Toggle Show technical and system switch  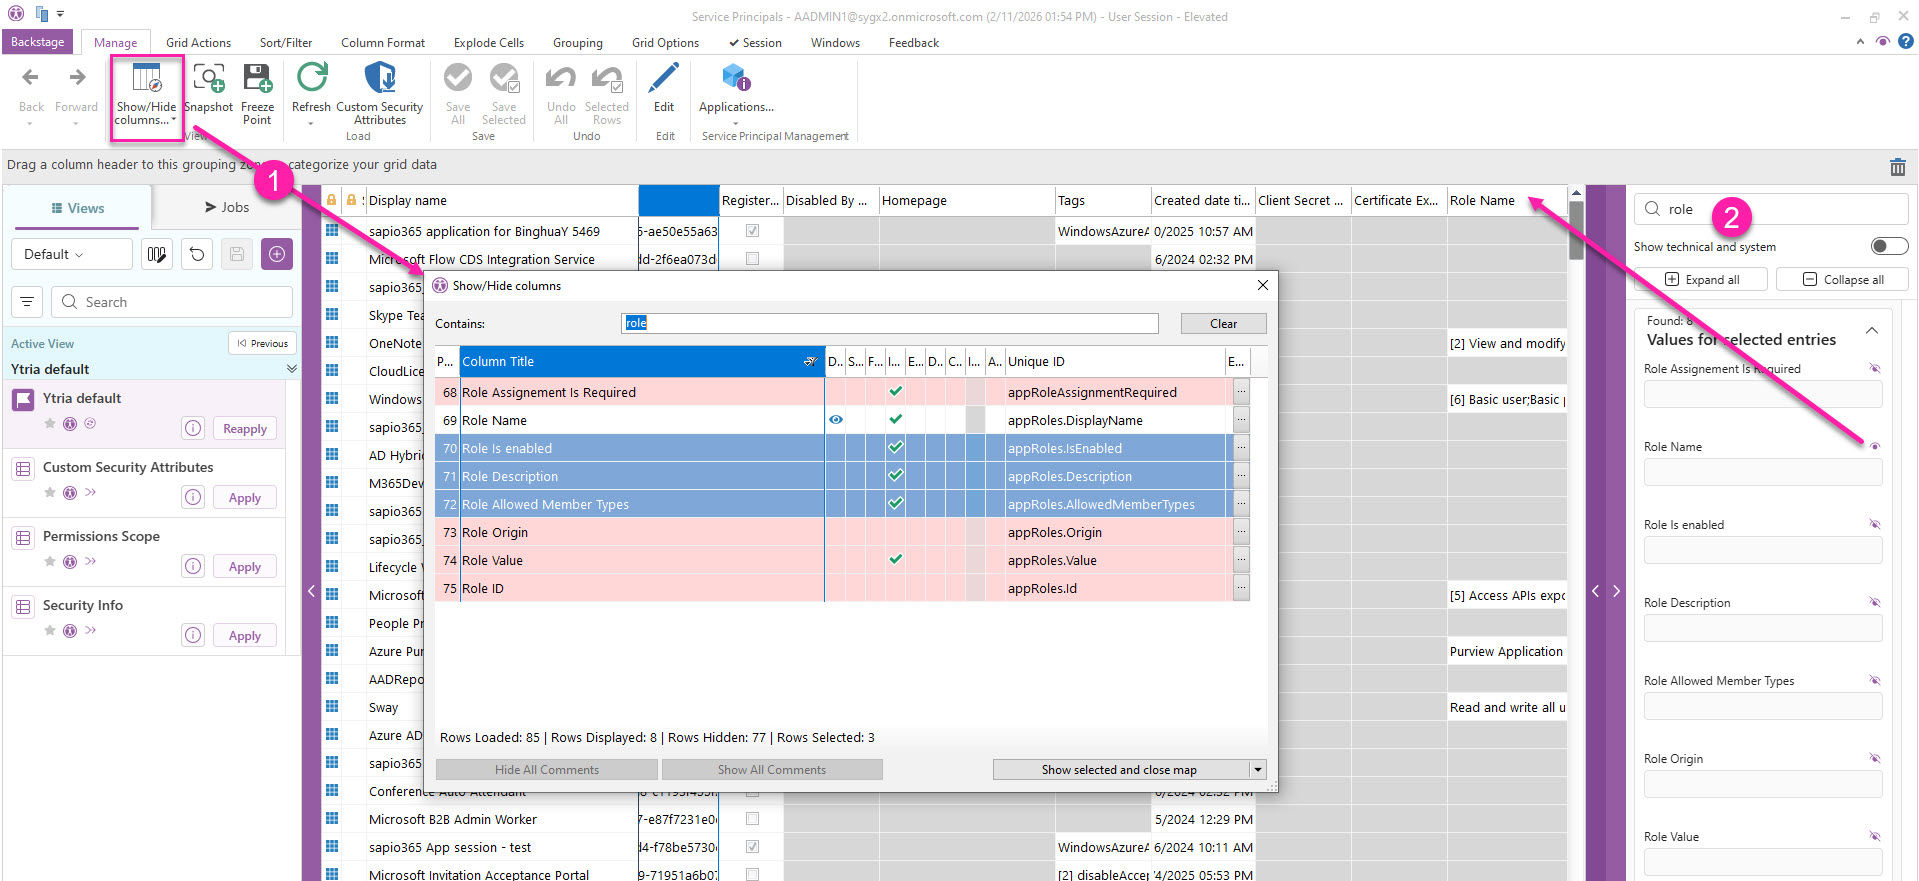point(1888,246)
